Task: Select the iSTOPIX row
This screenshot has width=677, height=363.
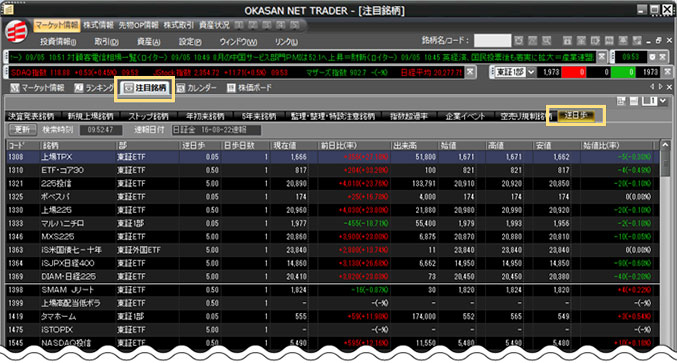Action: (333, 330)
